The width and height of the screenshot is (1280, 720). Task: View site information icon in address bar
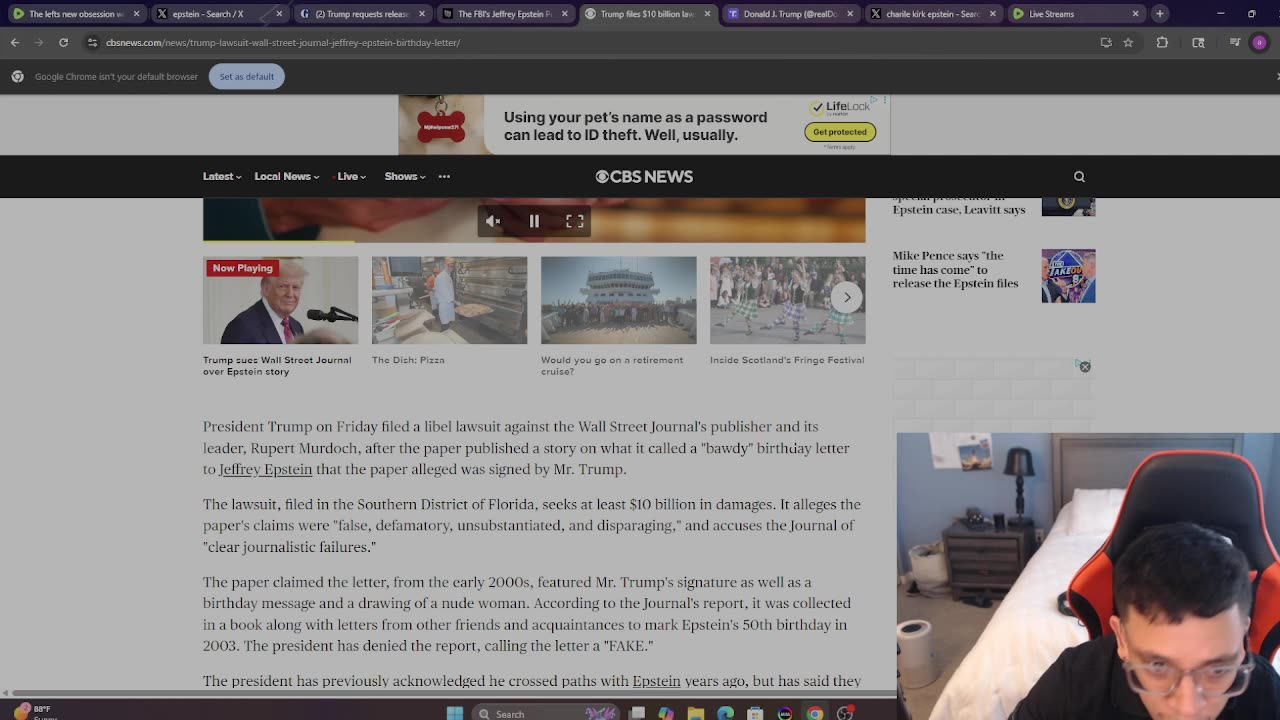coord(92,42)
